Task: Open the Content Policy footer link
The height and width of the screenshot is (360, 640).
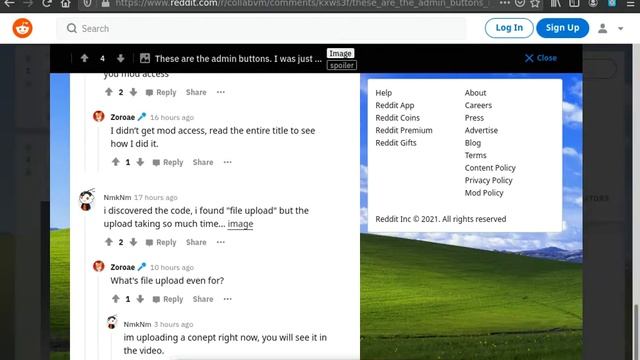Action: (490, 168)
